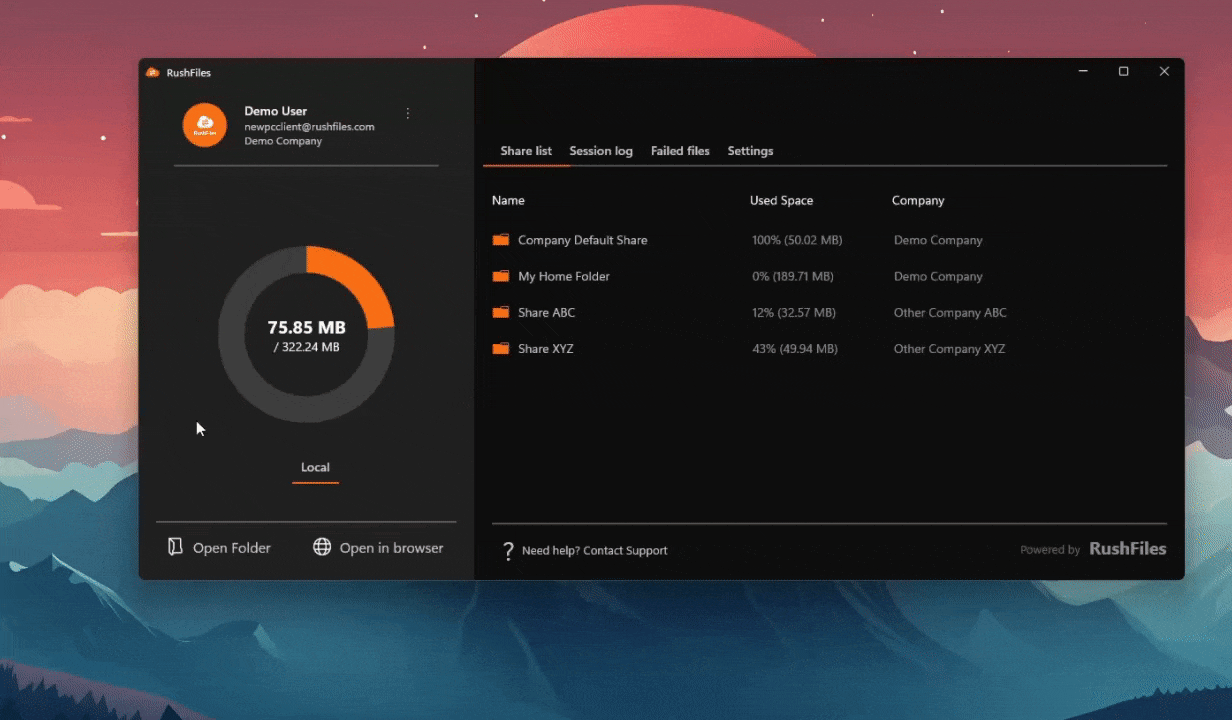This screenshot has height=720, width=1232.
Task: Click the Name column header
Action: (x=508, y=200)
